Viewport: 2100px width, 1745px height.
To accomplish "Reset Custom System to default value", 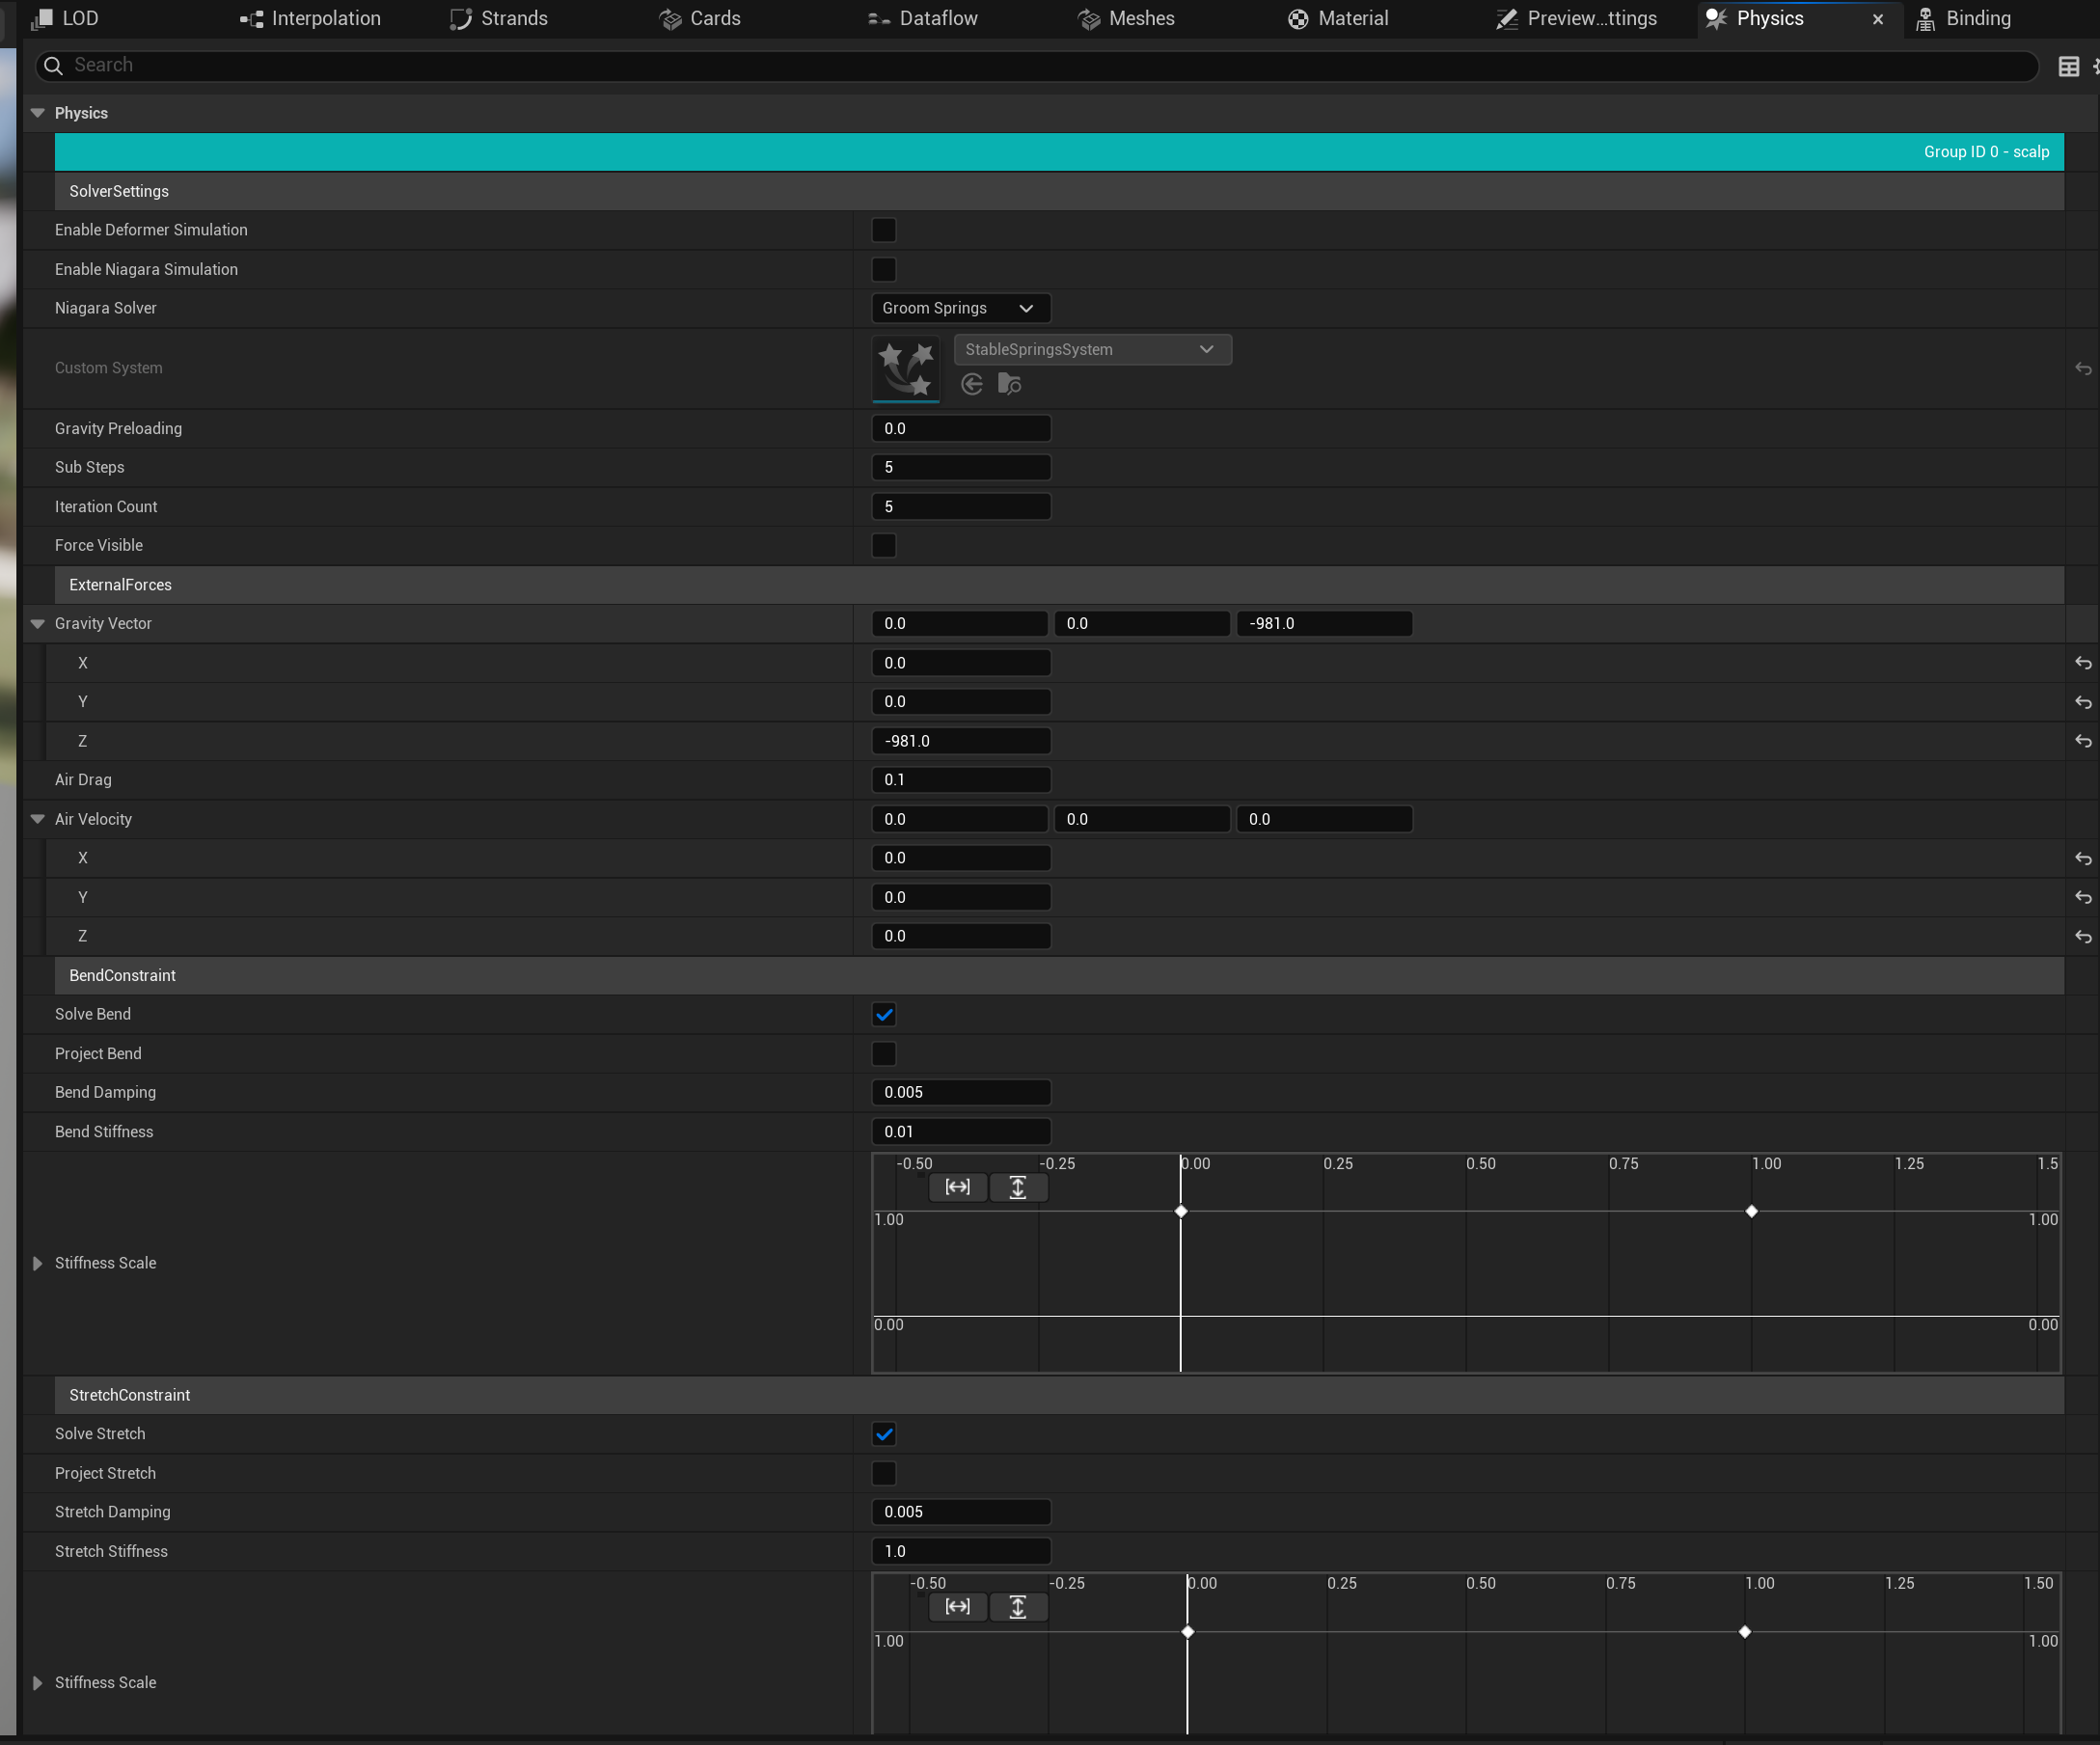I will 2082,369.
